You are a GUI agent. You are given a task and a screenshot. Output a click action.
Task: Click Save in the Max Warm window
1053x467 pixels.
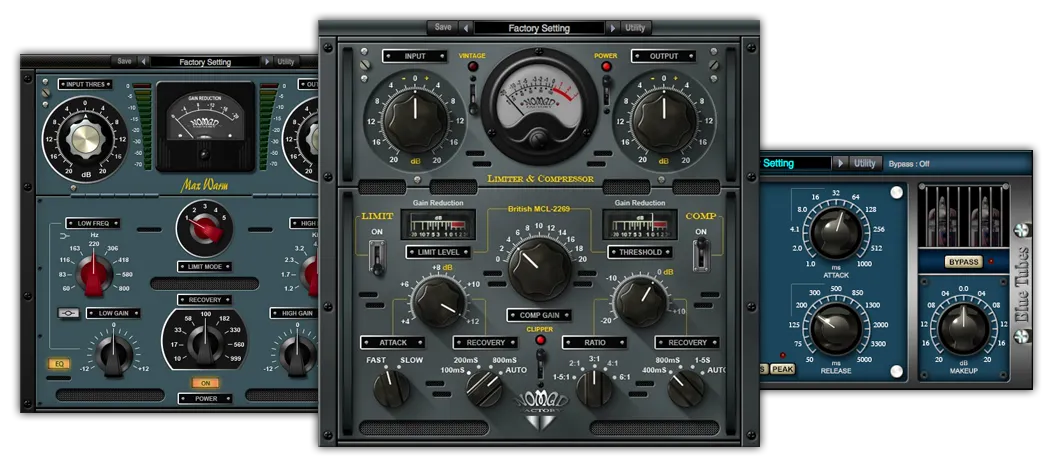(124, 61)
